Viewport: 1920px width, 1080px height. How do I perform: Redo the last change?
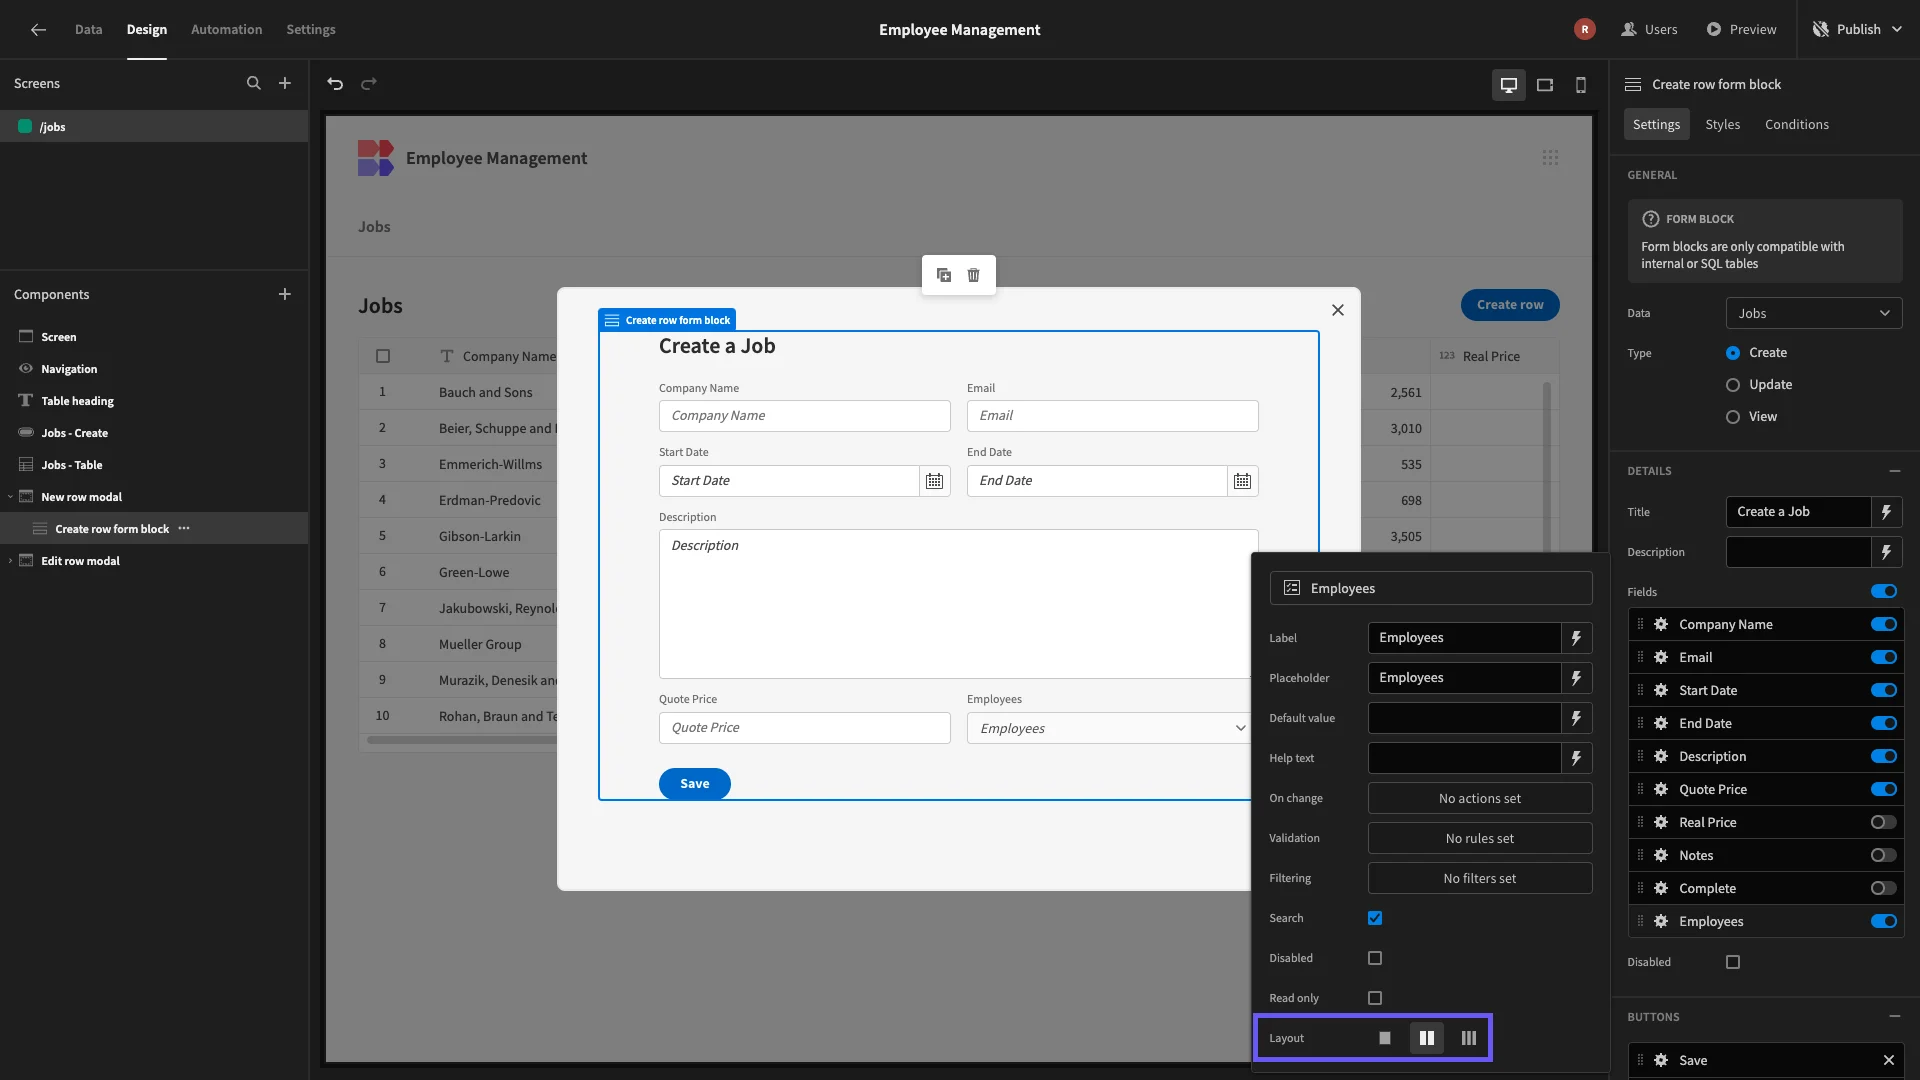369,84
